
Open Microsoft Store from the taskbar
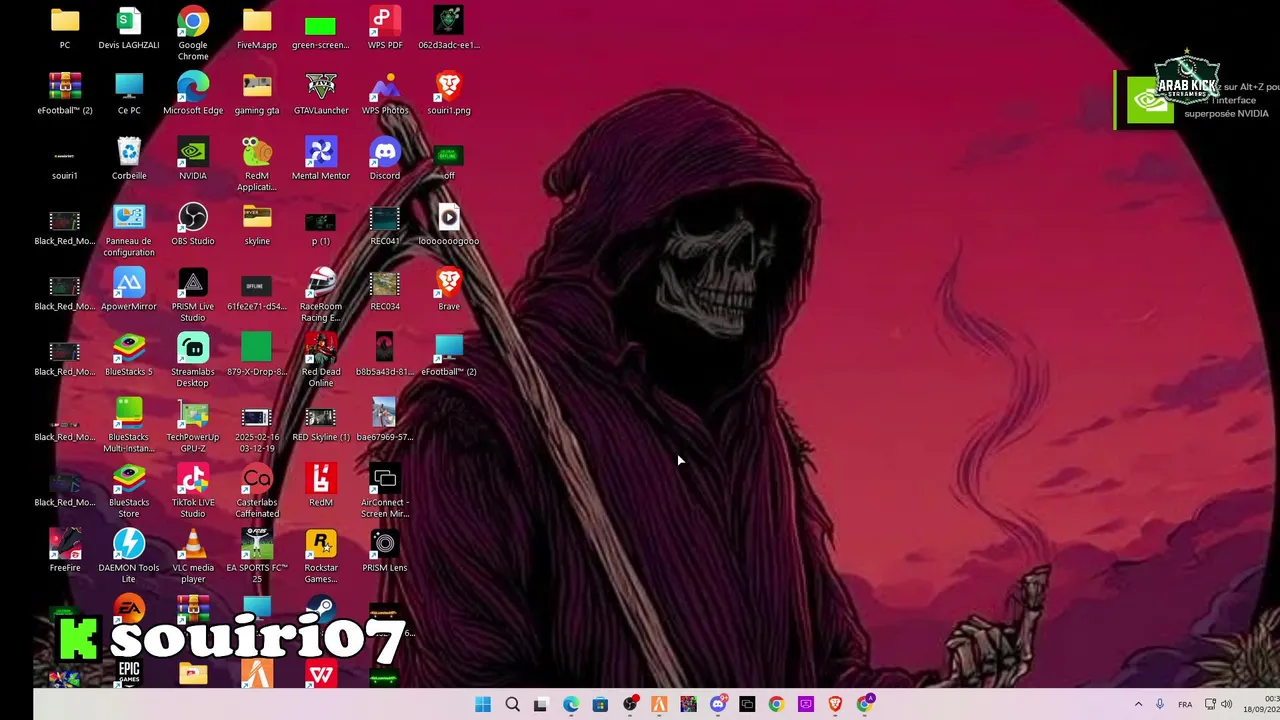click(x=600, y=704)
